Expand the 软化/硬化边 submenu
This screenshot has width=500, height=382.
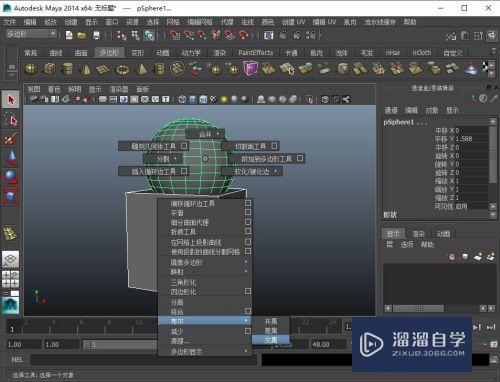[x=252, y=171]
